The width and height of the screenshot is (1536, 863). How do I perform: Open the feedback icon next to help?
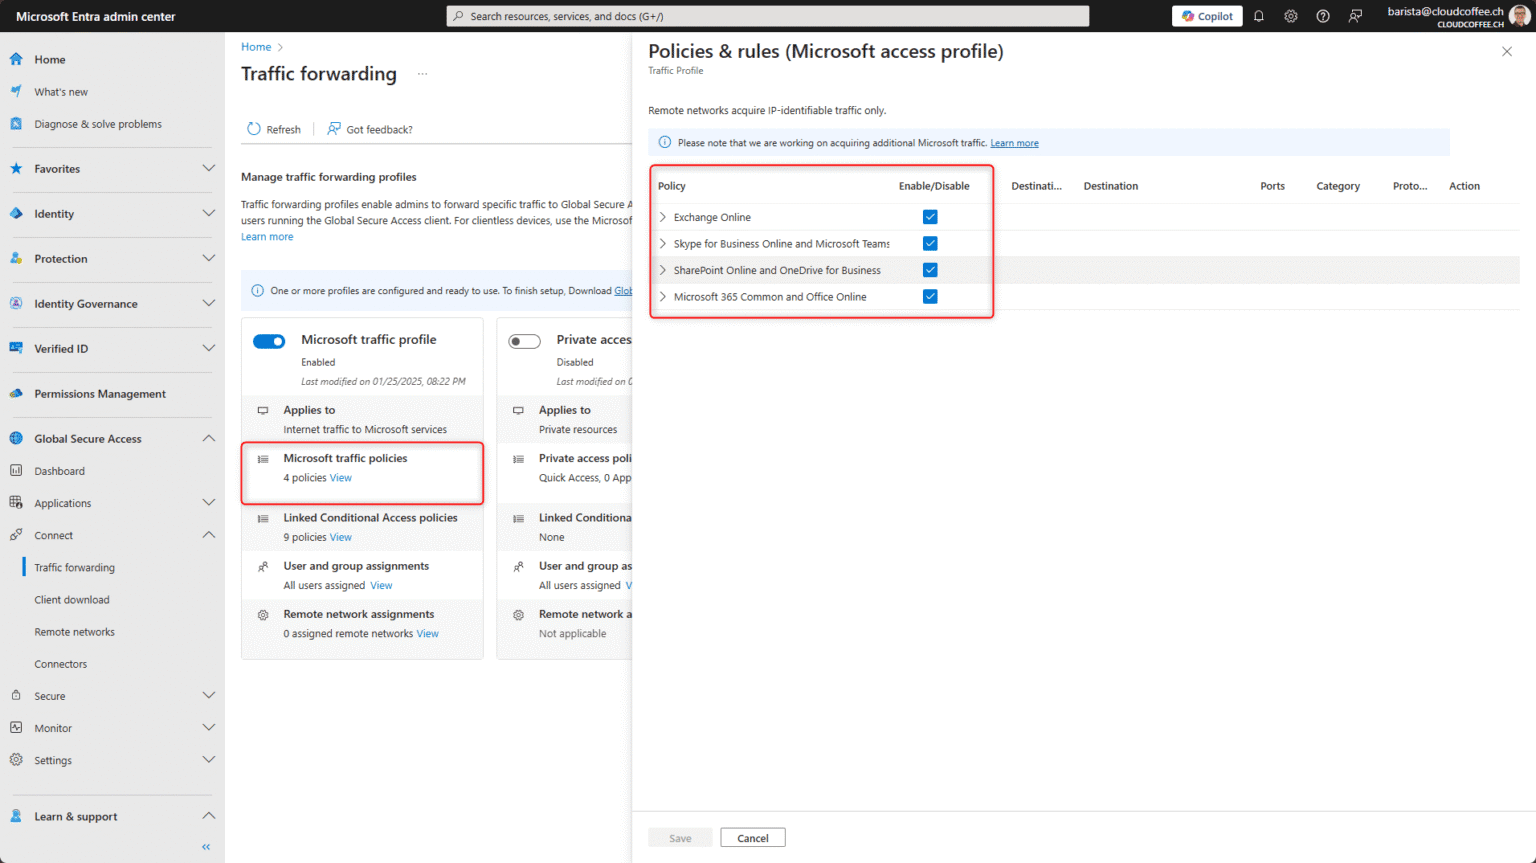1354,15
